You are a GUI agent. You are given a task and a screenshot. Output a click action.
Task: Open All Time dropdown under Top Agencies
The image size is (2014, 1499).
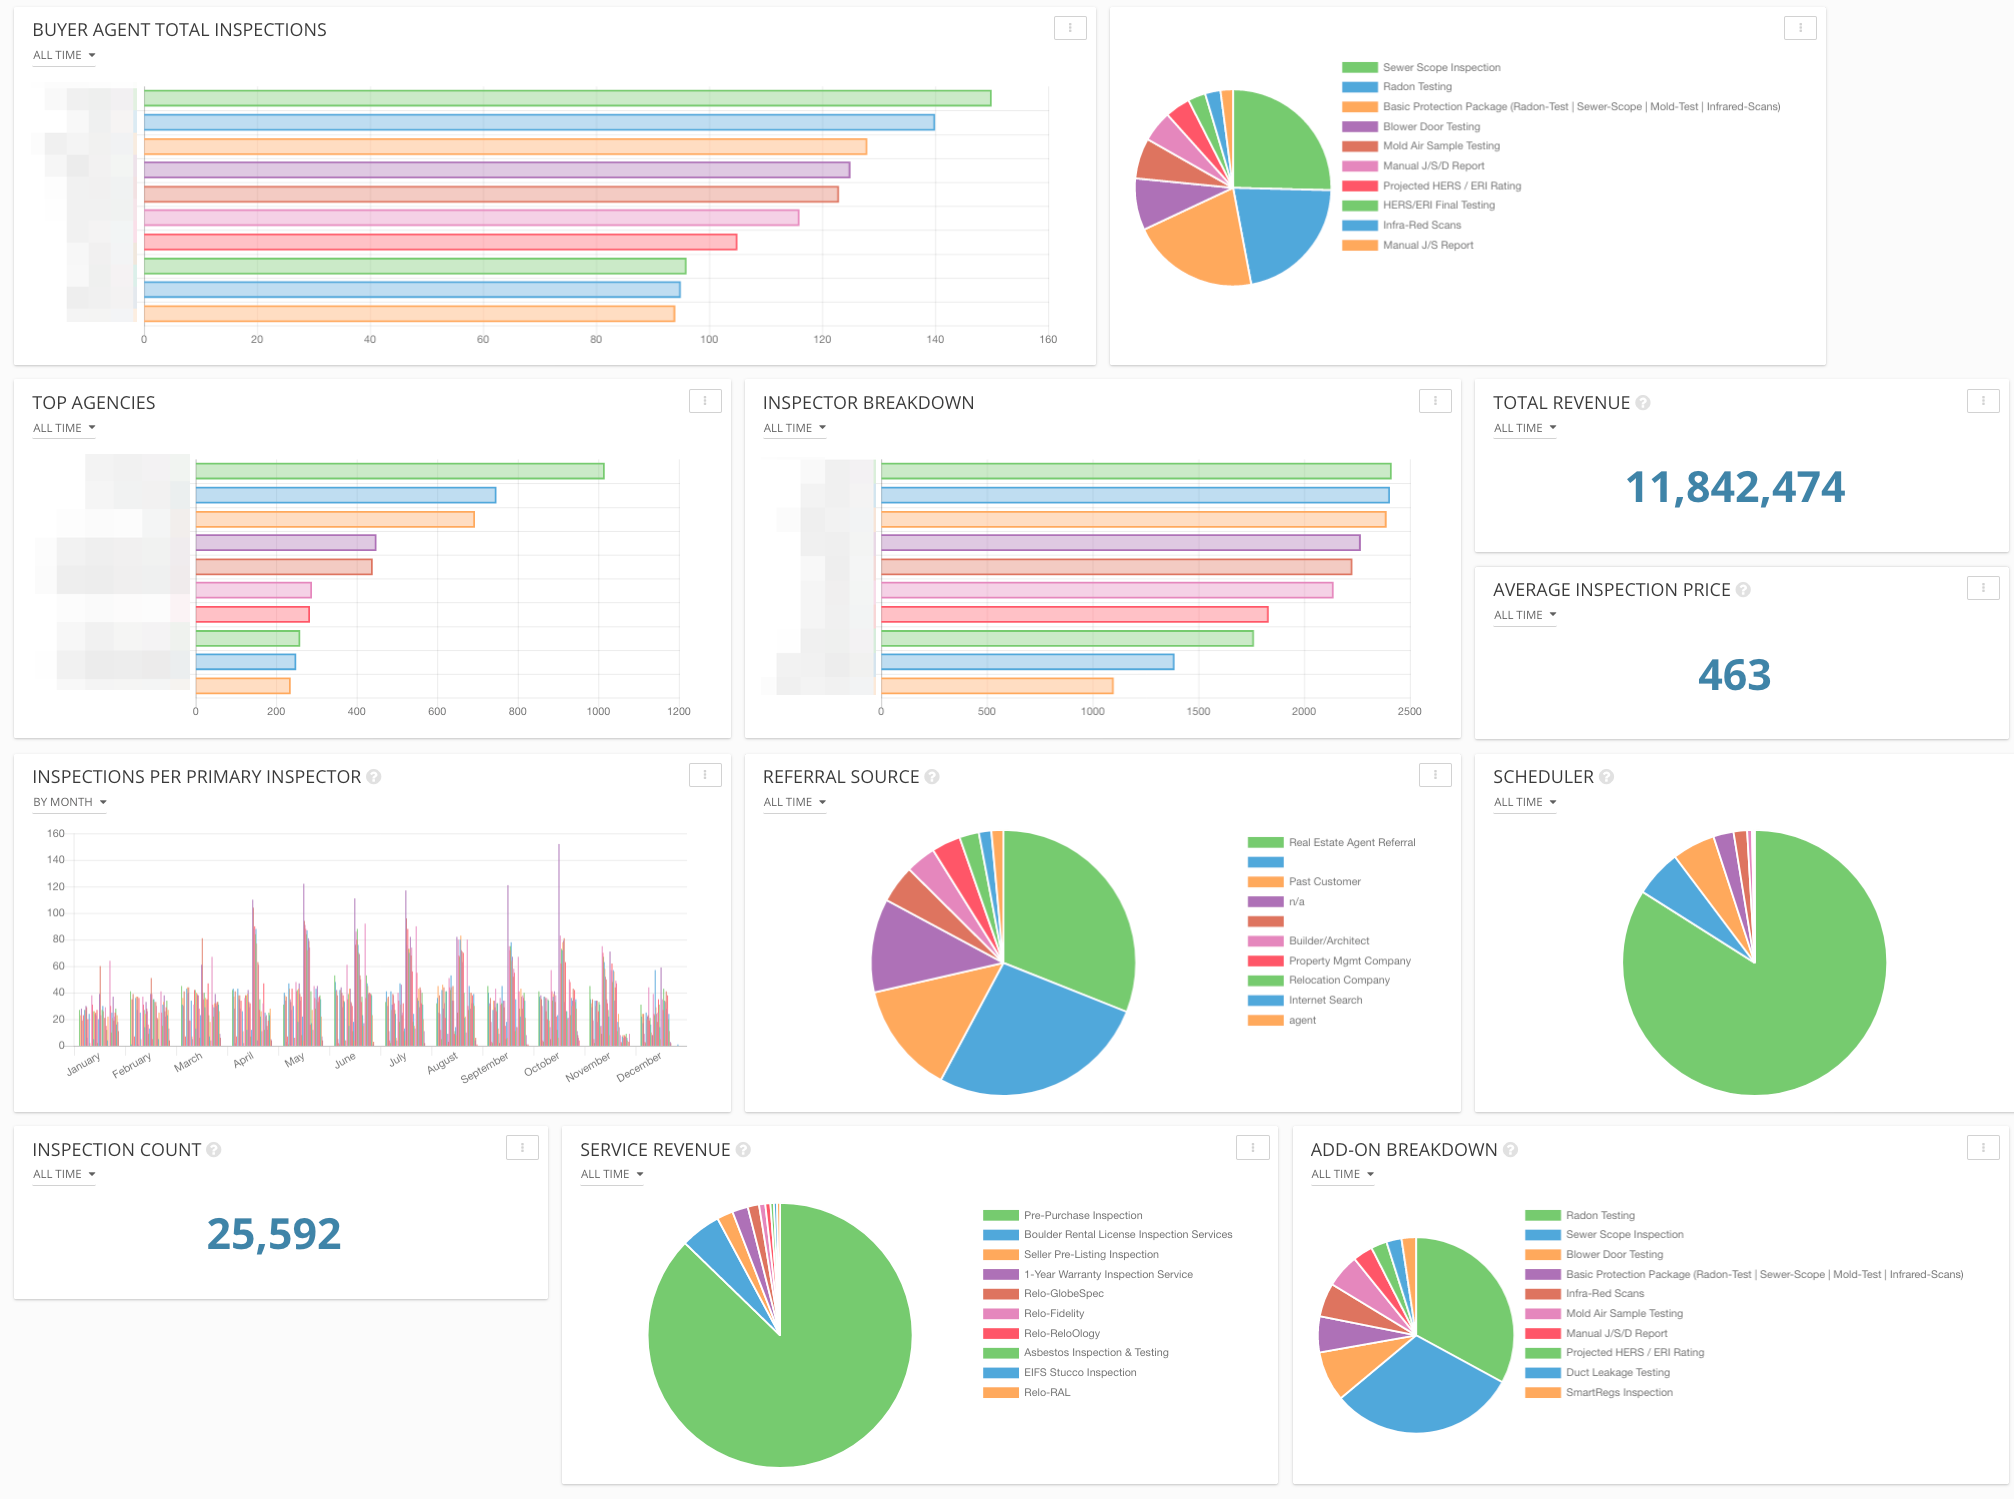point(64,429)
